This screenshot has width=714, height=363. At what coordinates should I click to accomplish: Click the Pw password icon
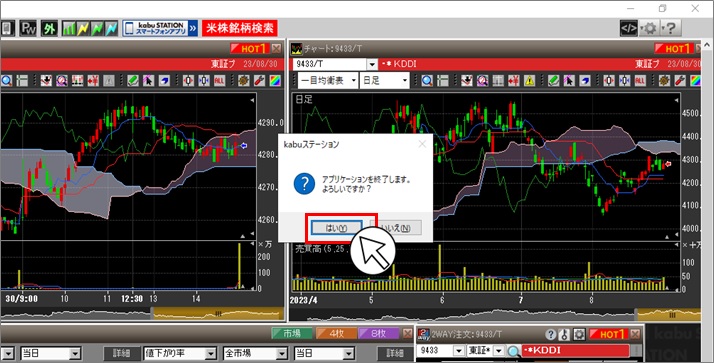coord(29,28)
